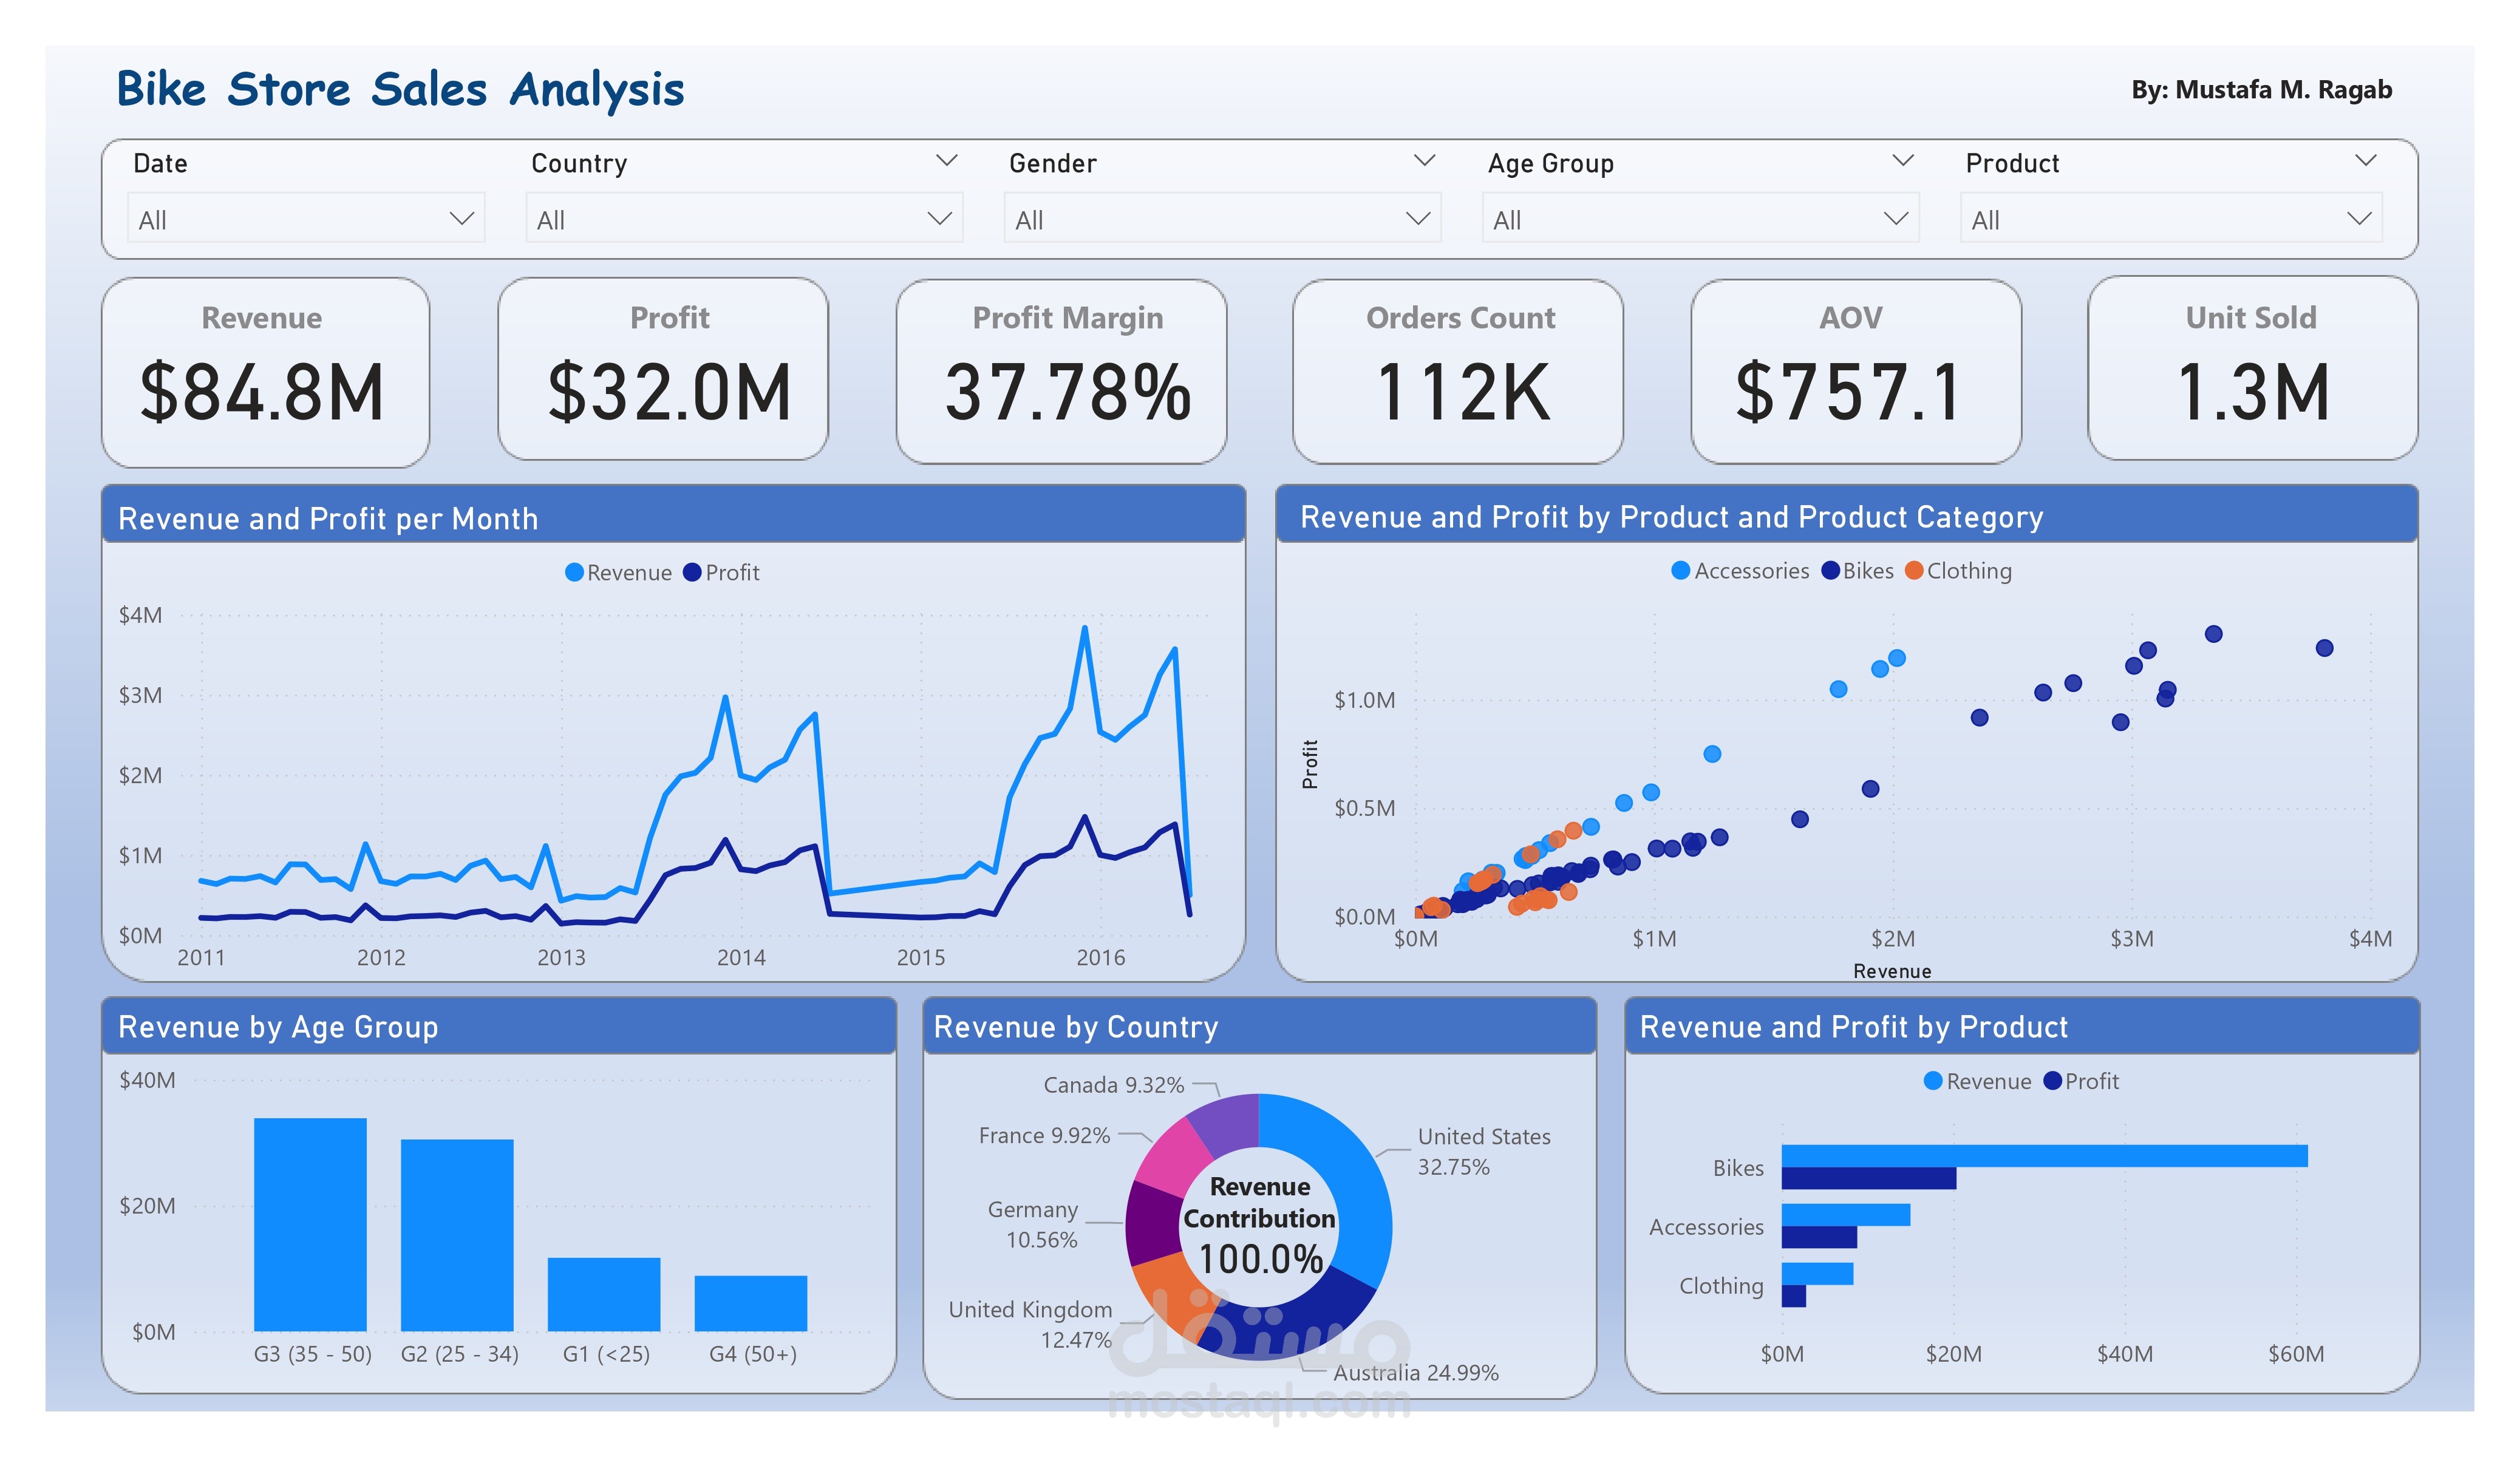Open the Age Group slicer All dropdown
Image resolution: width=2520 pixels, height=1457 pixels.
[1700, 218]
